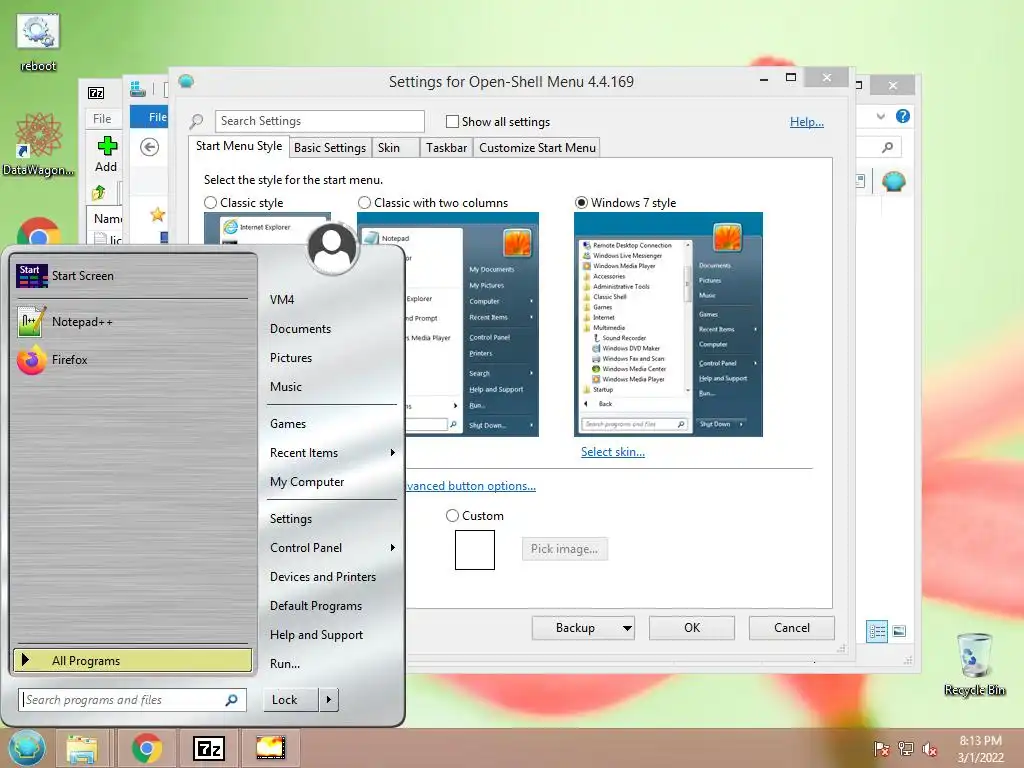
Task: Click the user account picture
Action: [332, 249]
